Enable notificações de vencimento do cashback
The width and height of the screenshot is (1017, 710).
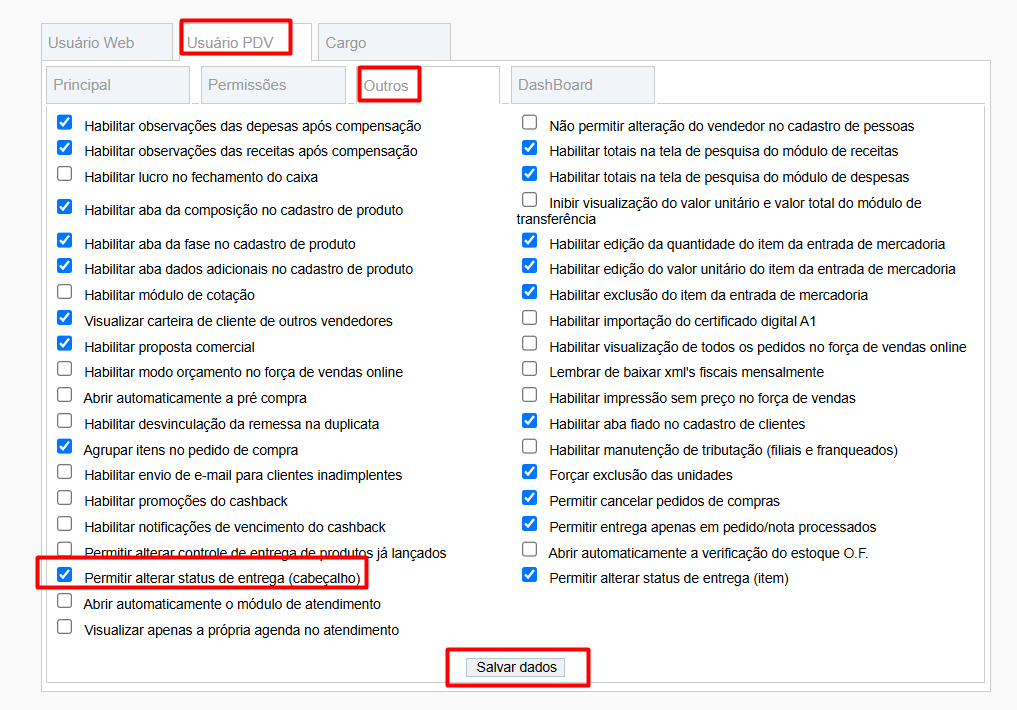click(64, 523)
